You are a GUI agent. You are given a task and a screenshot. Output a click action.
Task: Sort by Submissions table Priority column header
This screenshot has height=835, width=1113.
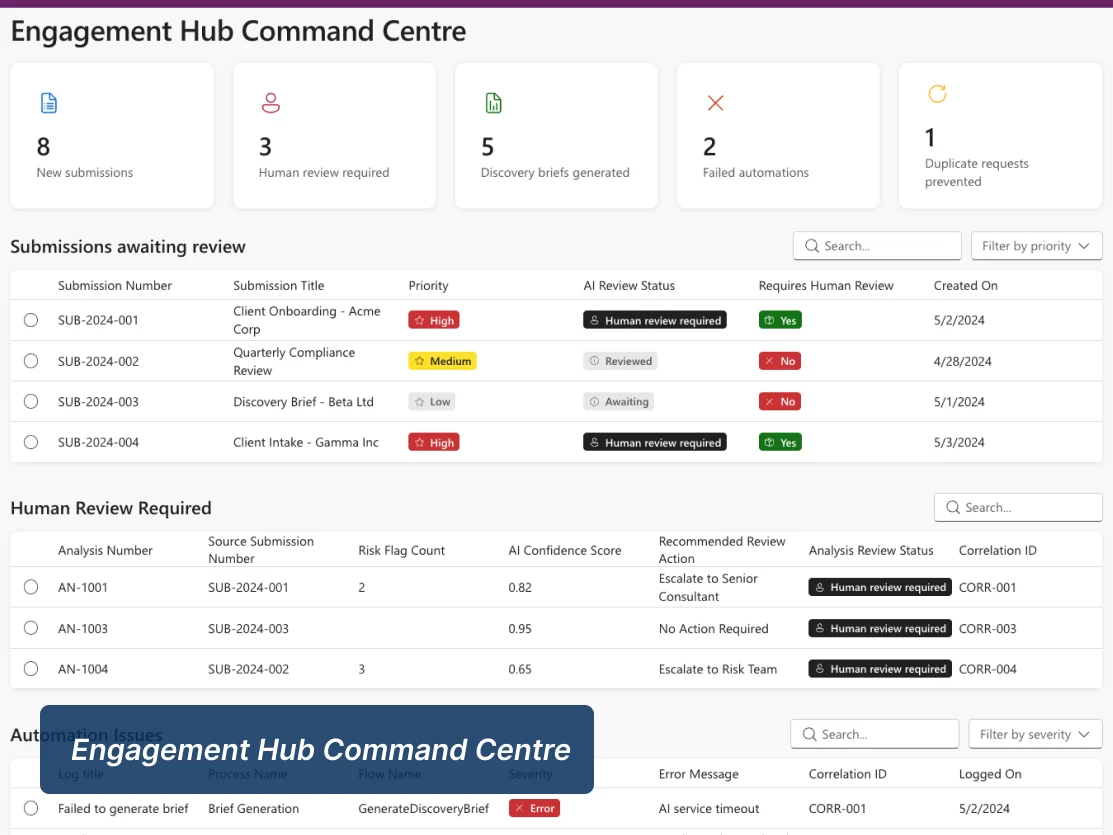tap(428, 285)
